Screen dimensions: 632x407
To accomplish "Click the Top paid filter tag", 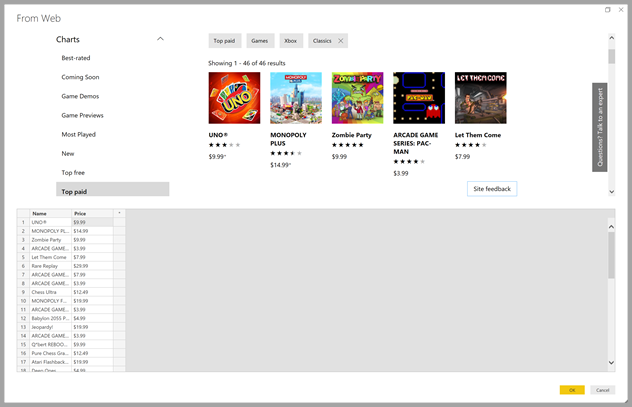I will (225, 41).
